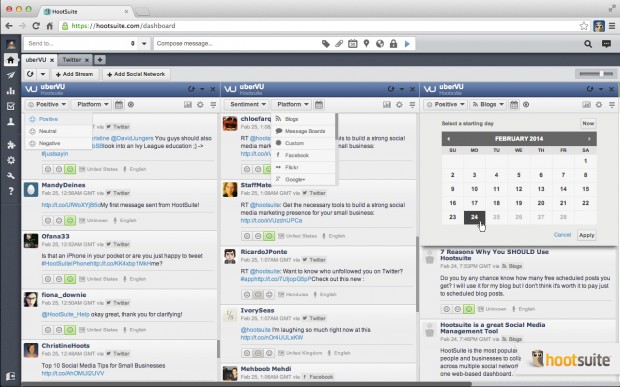Mark '7 Reasons' blog post as positive
620x387 pixels.
[x=469, y=309]
